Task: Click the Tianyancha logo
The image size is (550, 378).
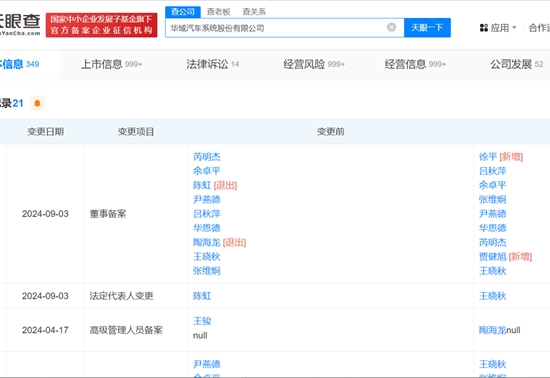Action: [20, 24]
